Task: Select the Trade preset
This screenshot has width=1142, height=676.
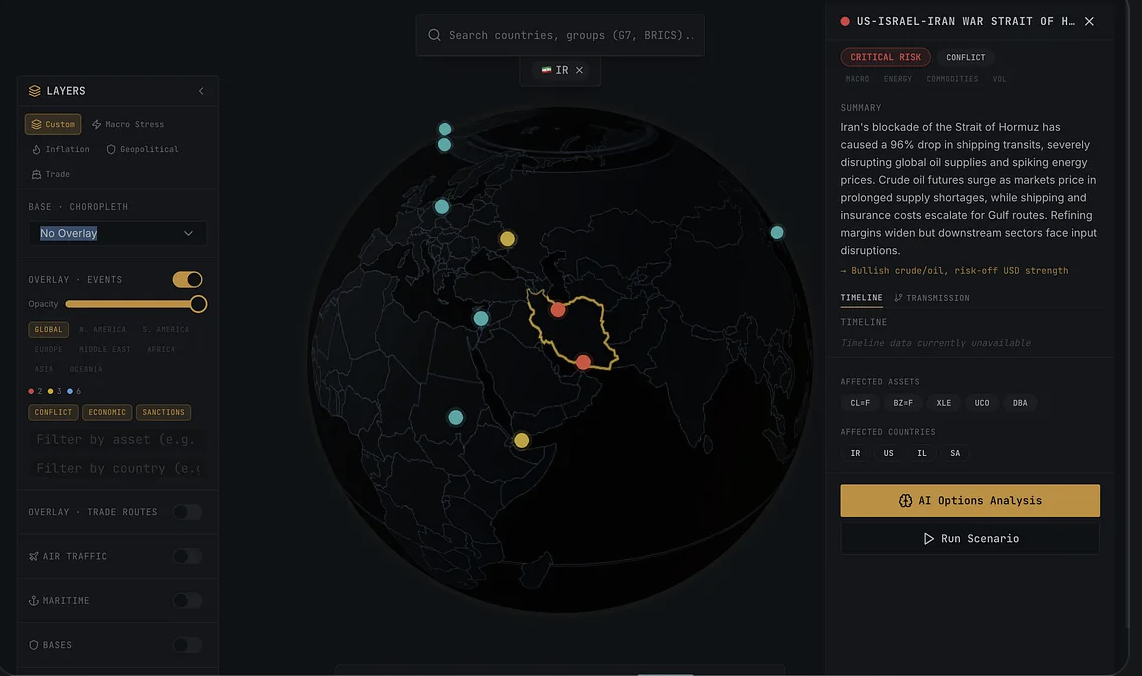Action: pyautogui.click(x=51, y=174)
